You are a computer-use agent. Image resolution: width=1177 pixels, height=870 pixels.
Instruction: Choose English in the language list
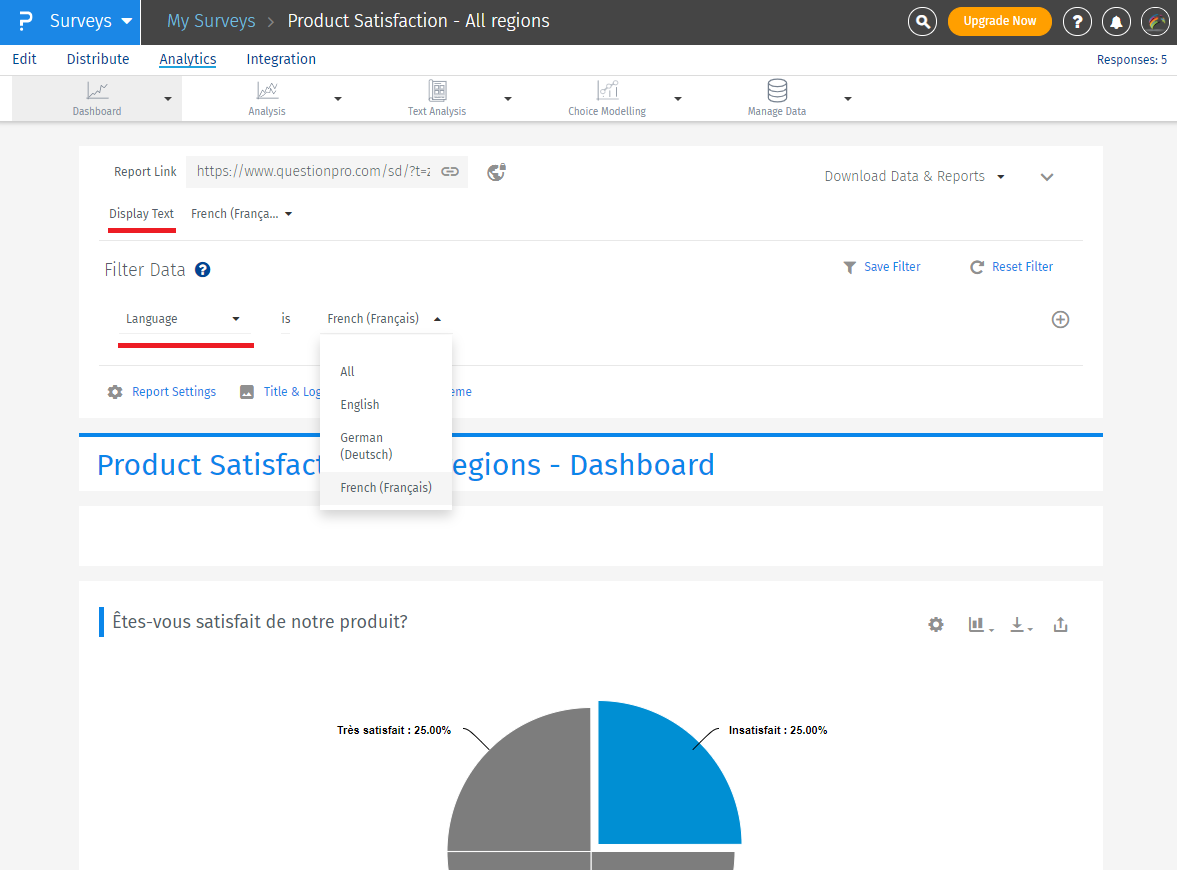pos(360,405)
